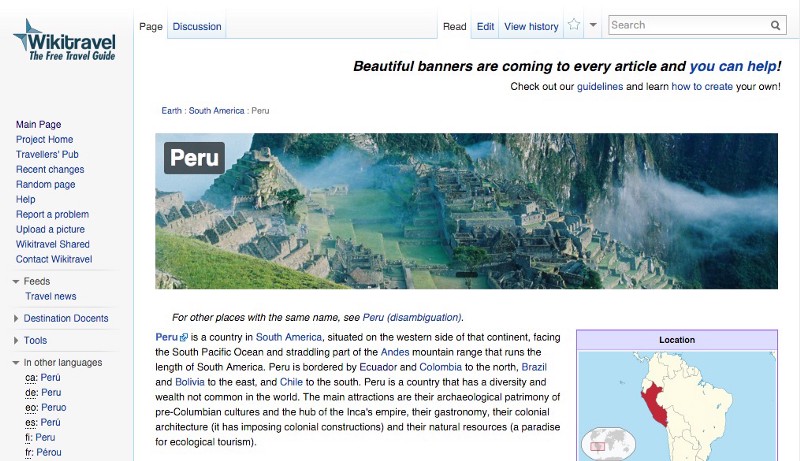Select the Edit tab
800x461 pixels.
coord(485,27)
